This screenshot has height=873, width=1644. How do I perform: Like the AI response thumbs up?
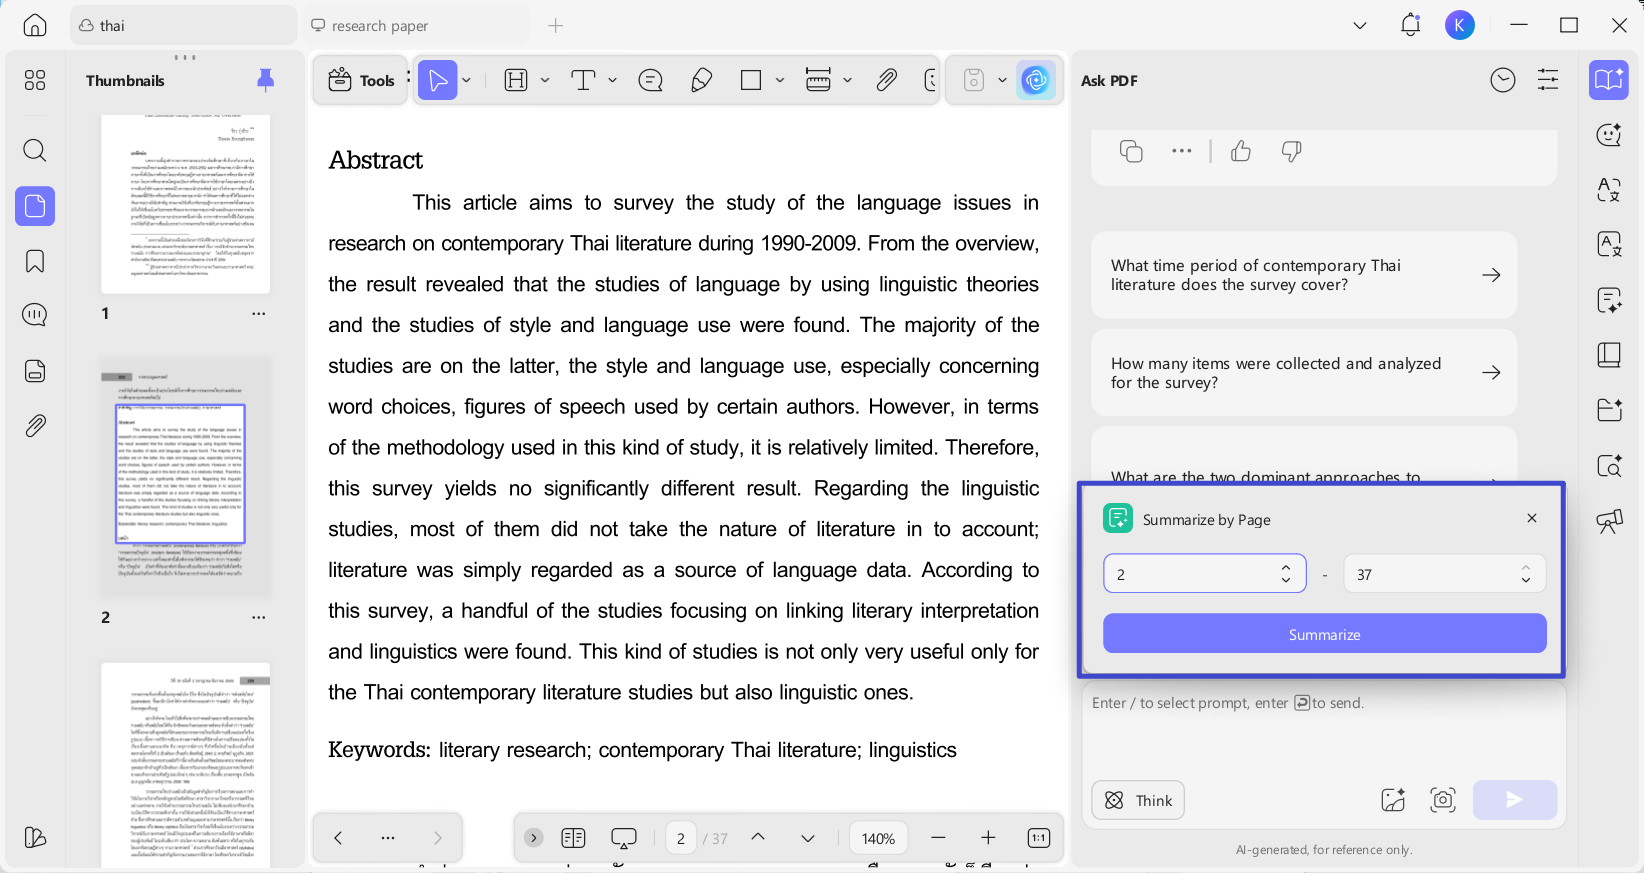point(1241,151)
